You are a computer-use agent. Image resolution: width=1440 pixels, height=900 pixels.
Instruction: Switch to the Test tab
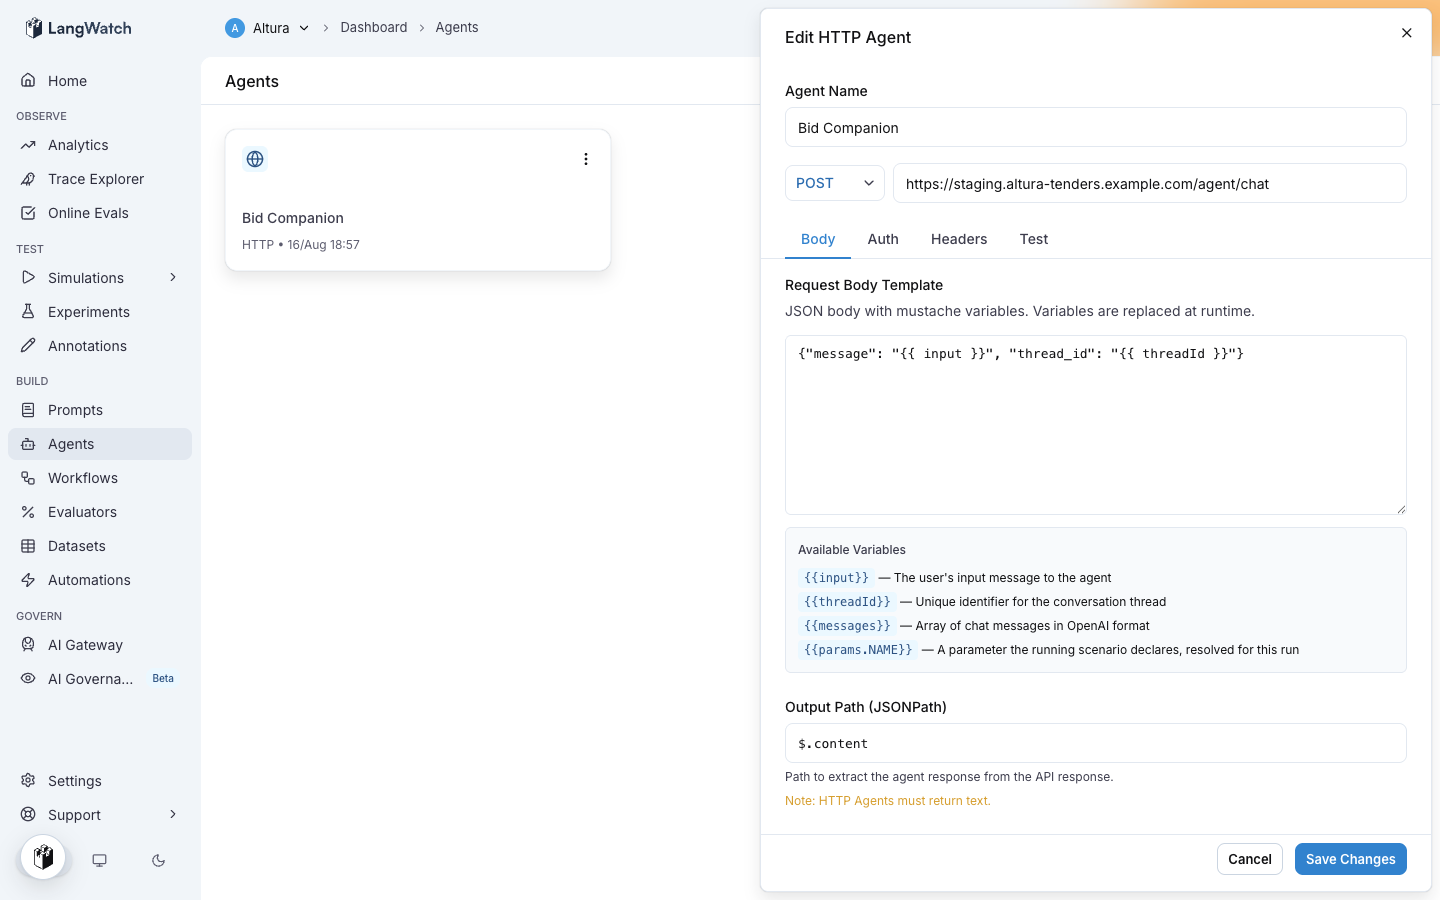pyautogui.click(x=1034, y=239)
